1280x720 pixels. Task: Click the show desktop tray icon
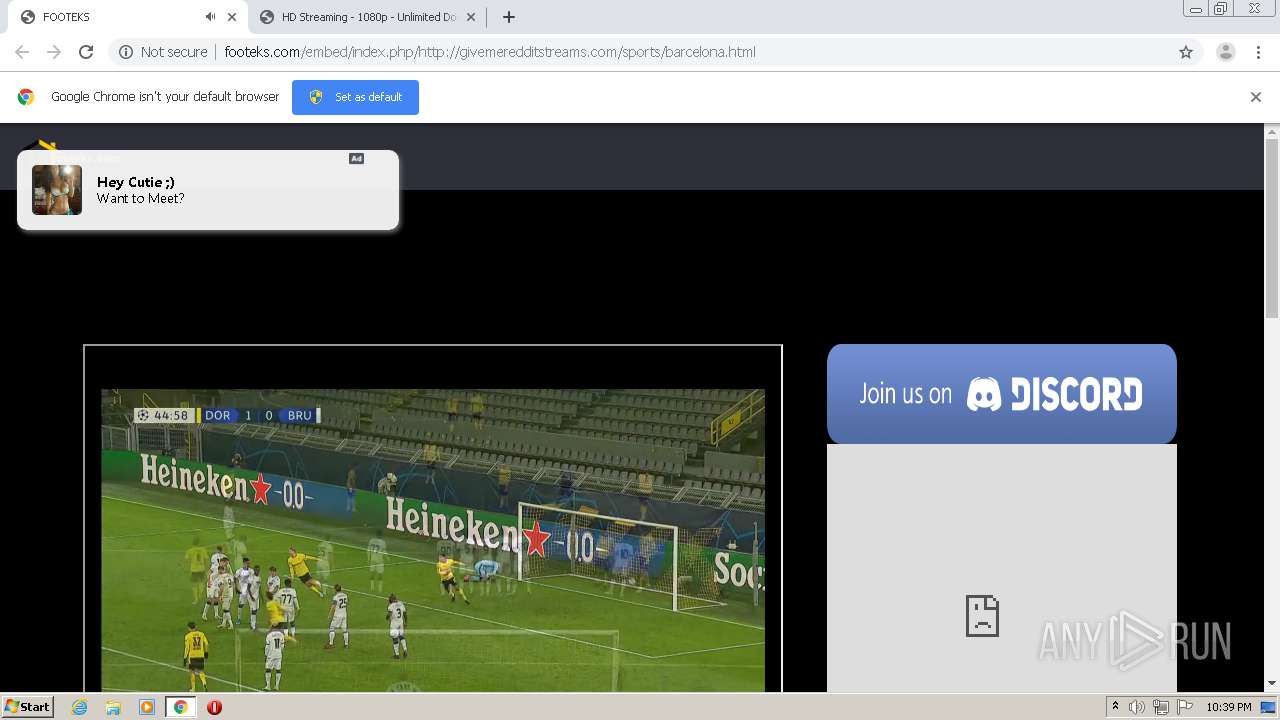(1267, 707)
